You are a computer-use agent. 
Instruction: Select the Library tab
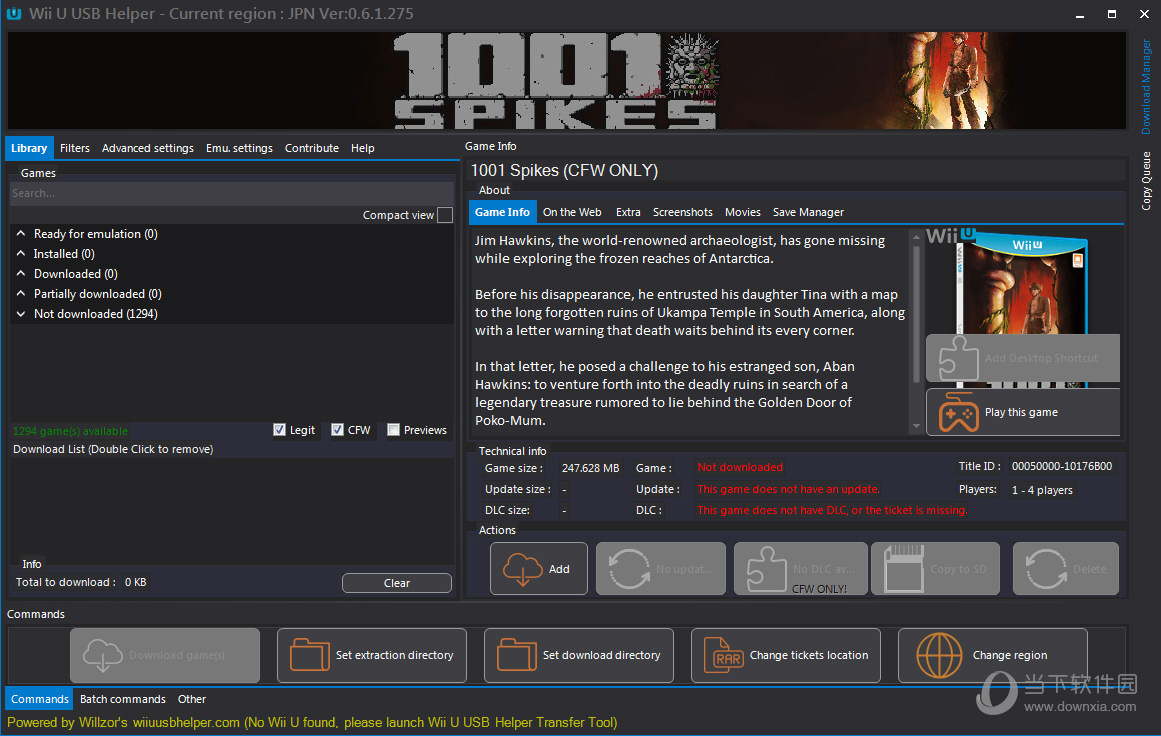29,148
